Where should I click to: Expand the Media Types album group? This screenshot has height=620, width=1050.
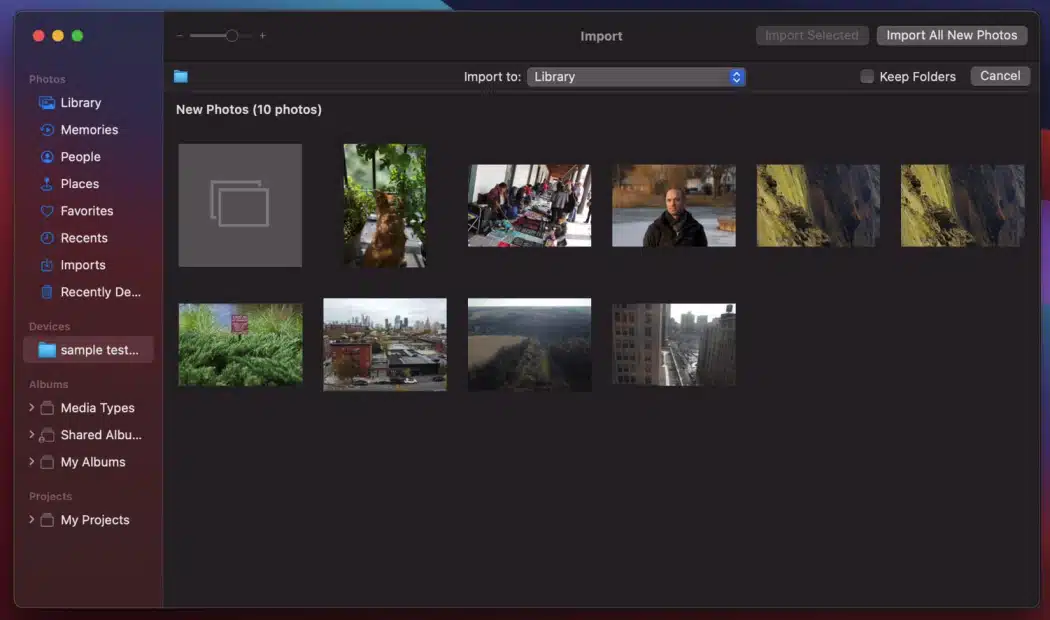[32, 408]
